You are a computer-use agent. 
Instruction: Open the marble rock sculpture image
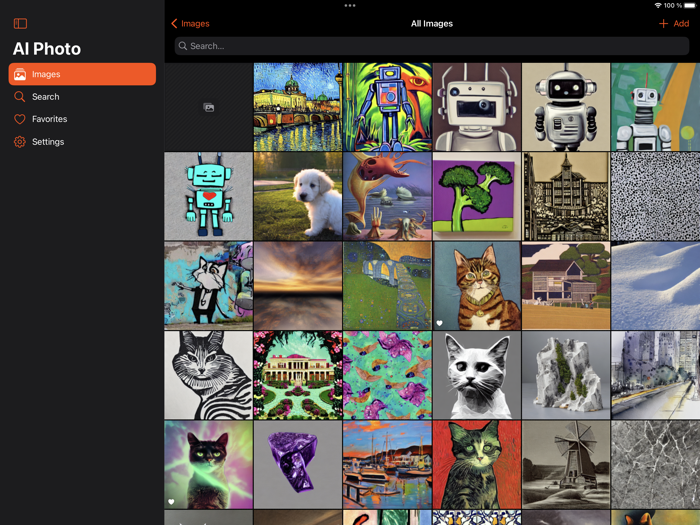(x=566, y=375)
